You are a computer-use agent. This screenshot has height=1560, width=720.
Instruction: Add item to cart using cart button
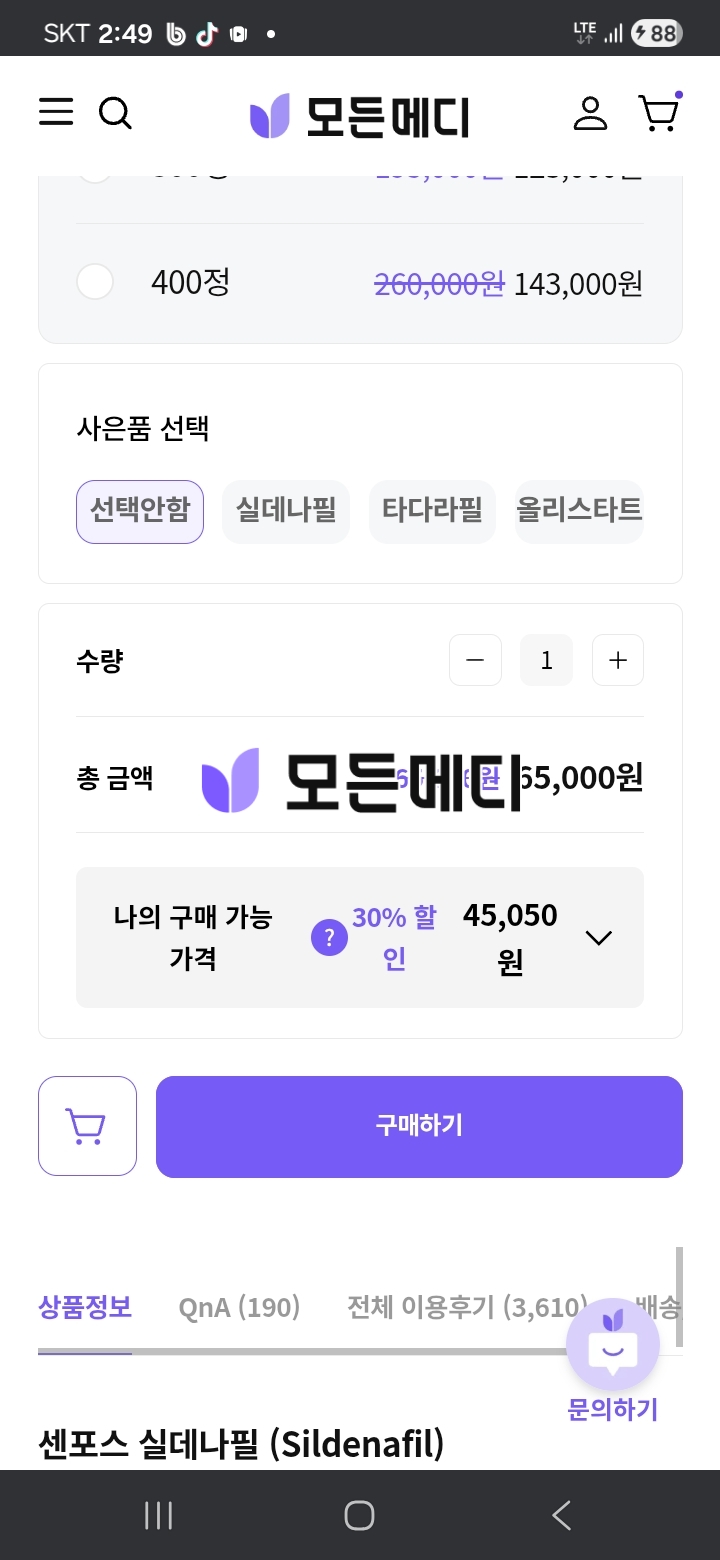point(87,1126)
